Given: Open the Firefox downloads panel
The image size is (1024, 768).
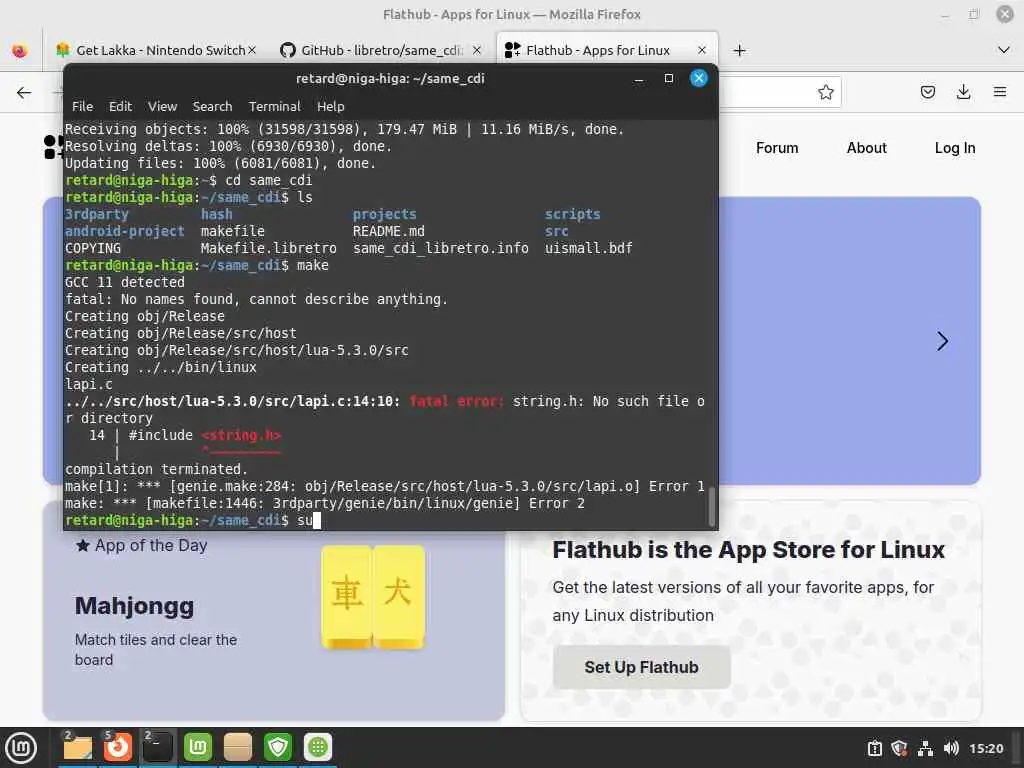Looking at the screenshot, I should point(963,92).
